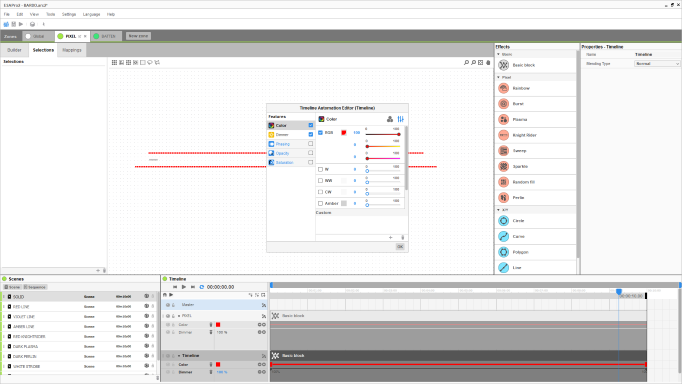Click the Scene button in Scenes panel
This screenshot has height=384, width=682.
tap(12, 287)
